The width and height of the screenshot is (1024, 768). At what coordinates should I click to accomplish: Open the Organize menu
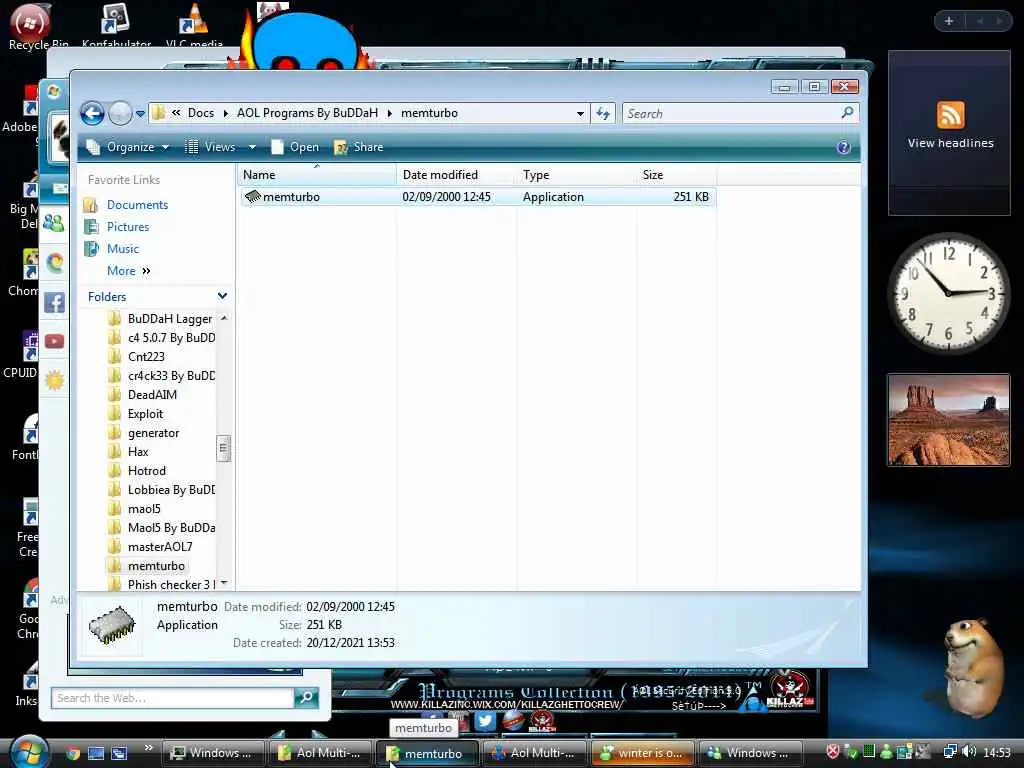pos(128,147)
